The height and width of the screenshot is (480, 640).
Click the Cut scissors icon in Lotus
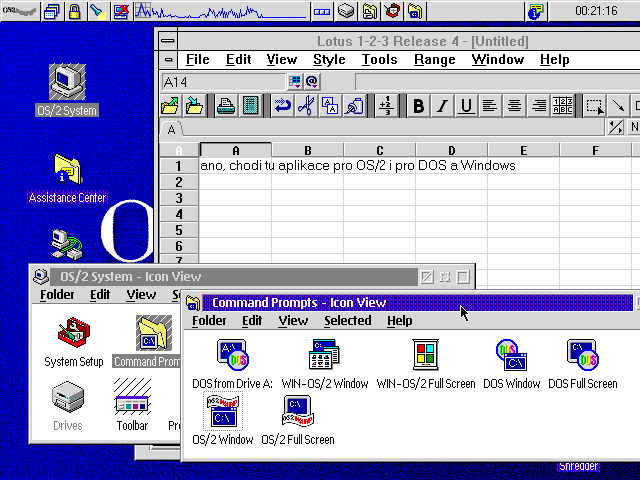pos(306,106)
